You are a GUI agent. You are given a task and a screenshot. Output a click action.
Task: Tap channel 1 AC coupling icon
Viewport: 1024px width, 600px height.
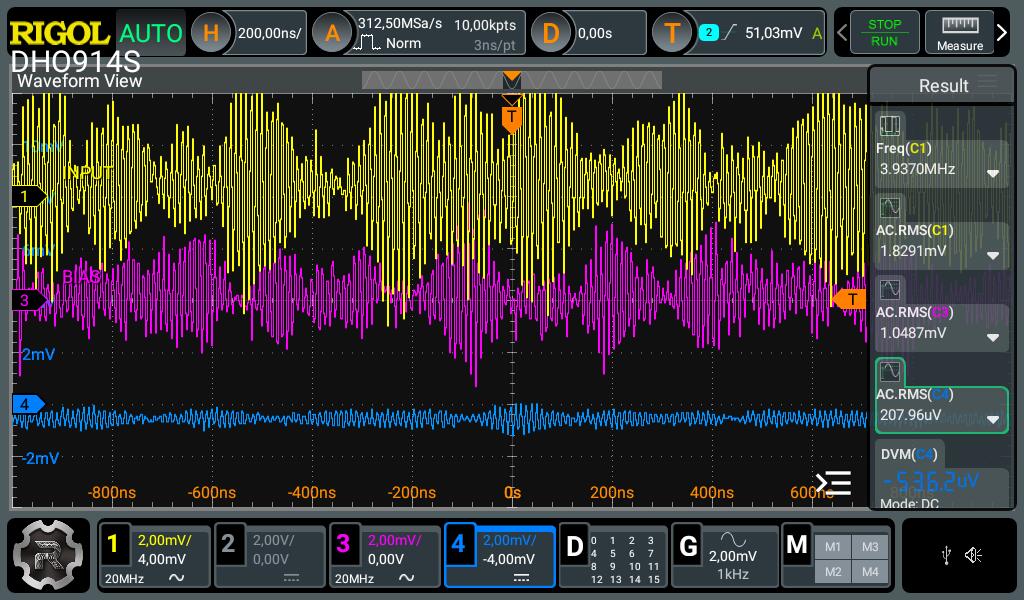click(x=176, y=578)
